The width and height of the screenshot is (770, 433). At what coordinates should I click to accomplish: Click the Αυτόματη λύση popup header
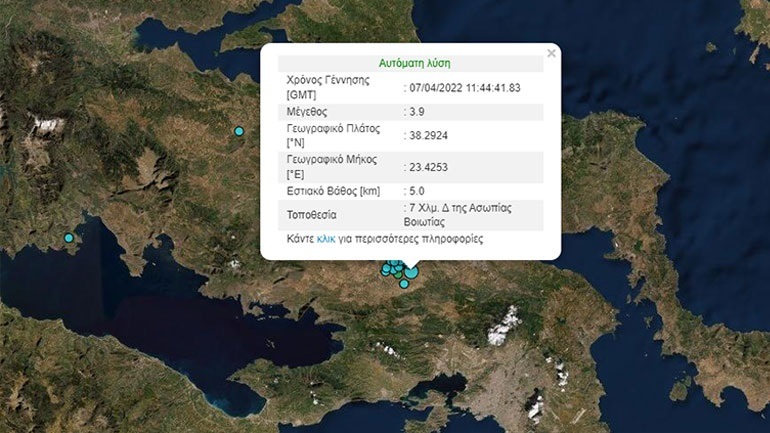pyautogui.click(x=414, y=63)
